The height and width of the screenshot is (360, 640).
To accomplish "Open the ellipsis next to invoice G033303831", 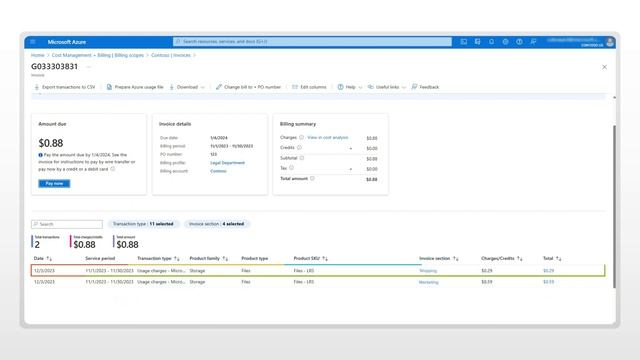I will pyautogui.click(x=89, y=67).
